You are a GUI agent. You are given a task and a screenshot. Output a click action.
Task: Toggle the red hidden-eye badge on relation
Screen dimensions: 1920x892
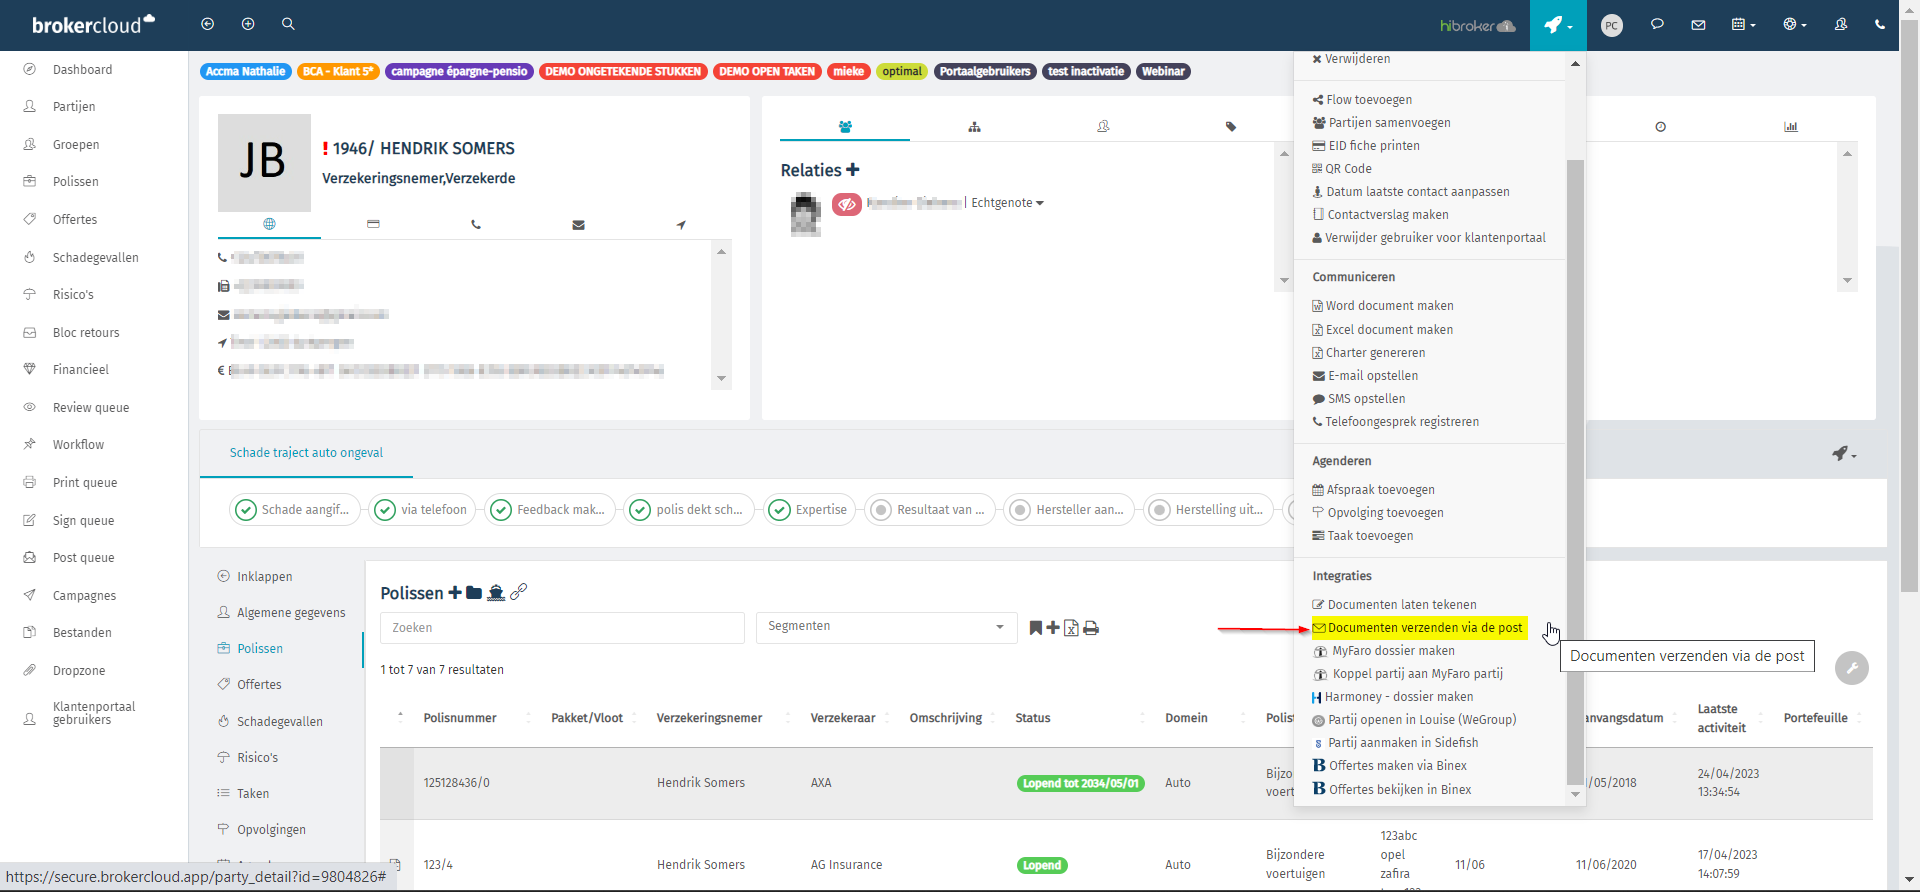pos(847,204)
